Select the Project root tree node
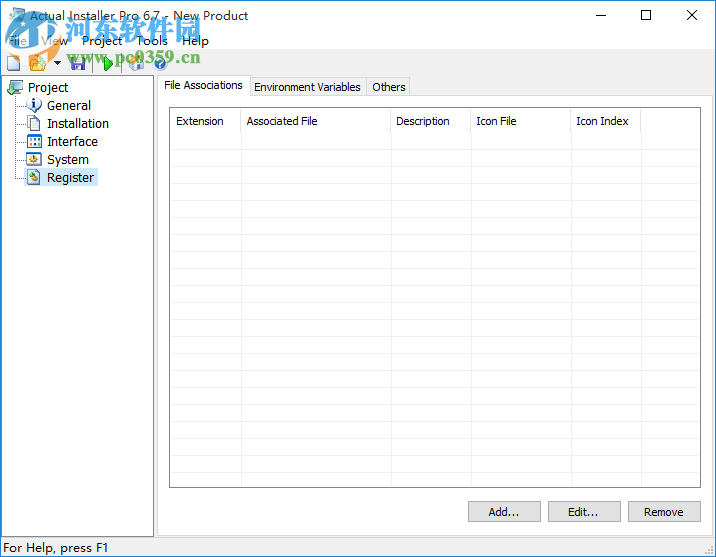The image size is (716, 557). coord(47,87)
